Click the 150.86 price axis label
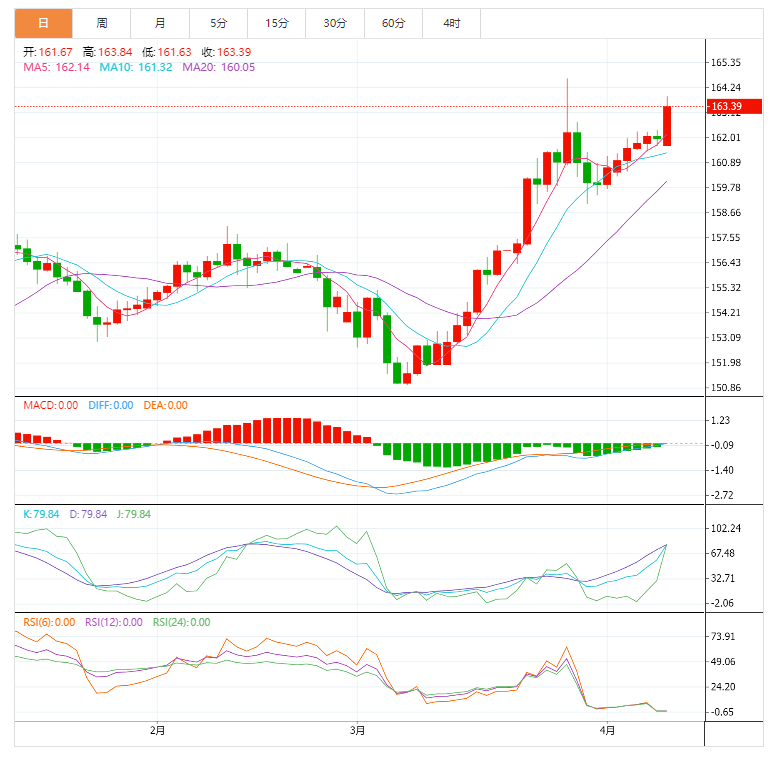The width and height of the screenshot is (774, 759). [x=726, y=387]
